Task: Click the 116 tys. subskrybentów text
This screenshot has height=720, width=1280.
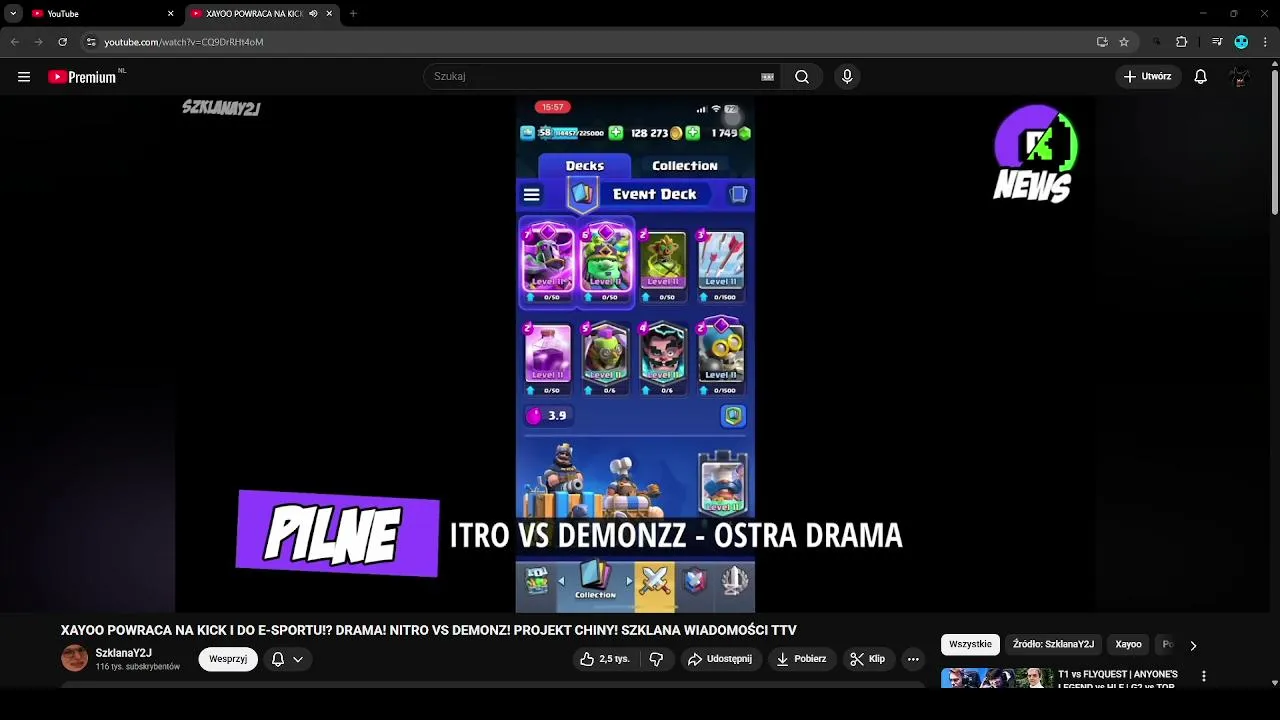Action: point(138,667)
